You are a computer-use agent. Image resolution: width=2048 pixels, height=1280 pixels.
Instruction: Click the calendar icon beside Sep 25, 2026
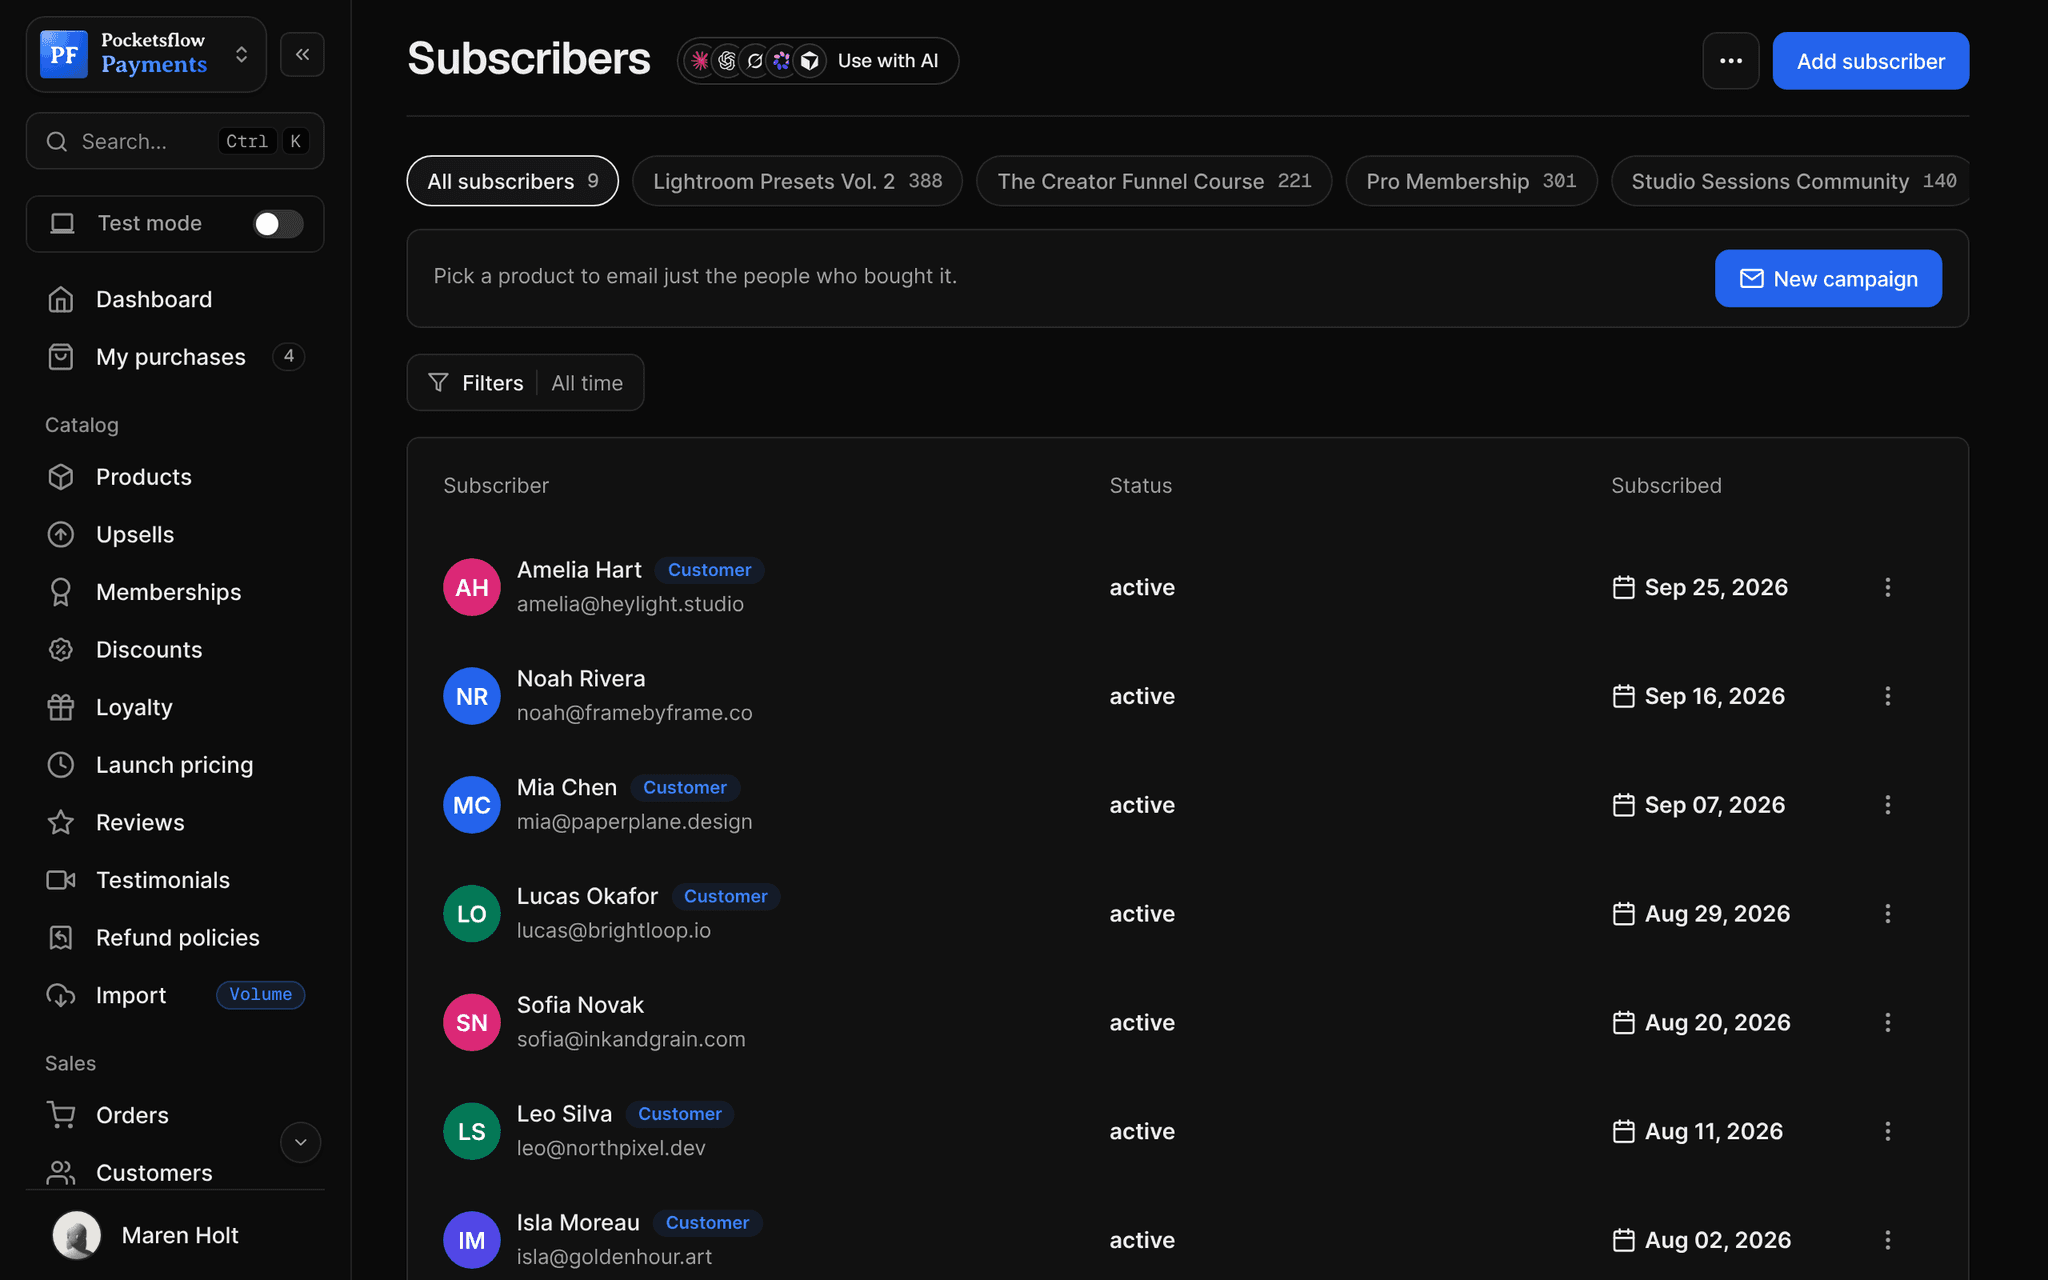(1624, 587)
